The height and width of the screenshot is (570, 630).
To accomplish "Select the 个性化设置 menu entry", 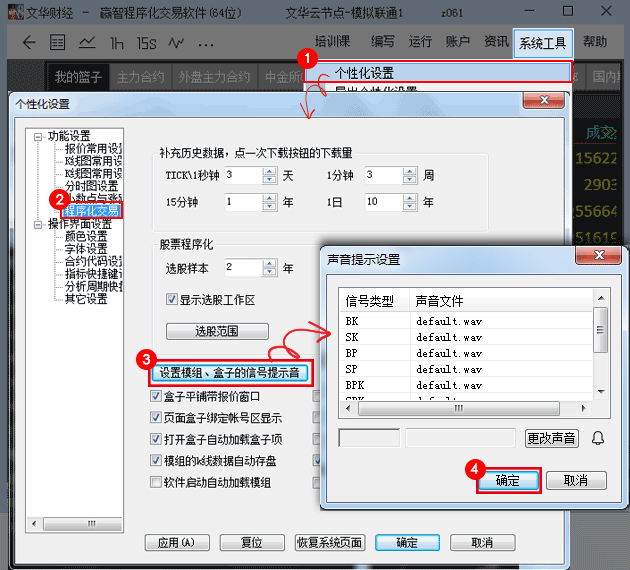I will point(364,73).
